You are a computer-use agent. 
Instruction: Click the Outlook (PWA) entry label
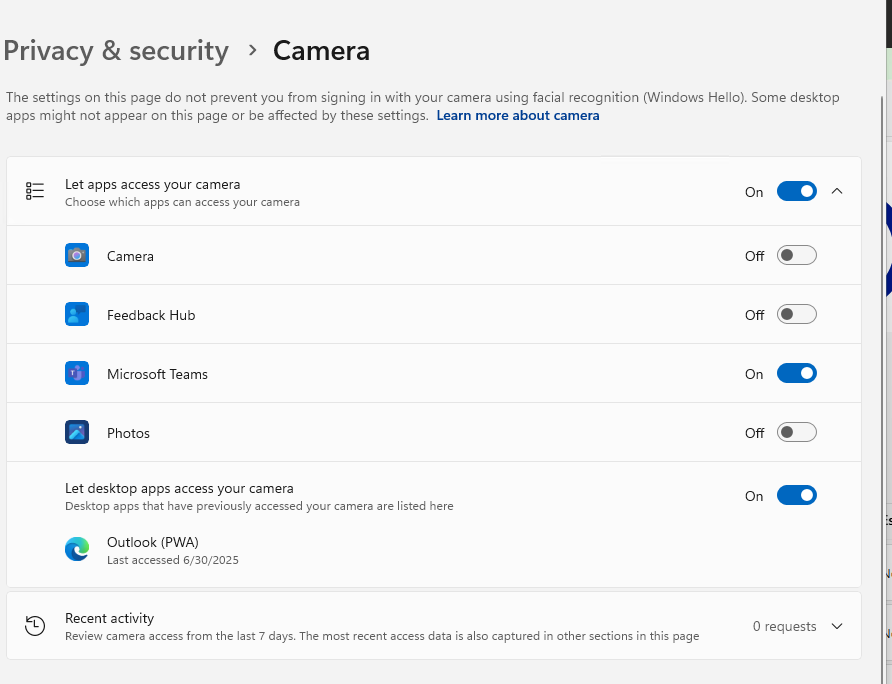[153, 542]
